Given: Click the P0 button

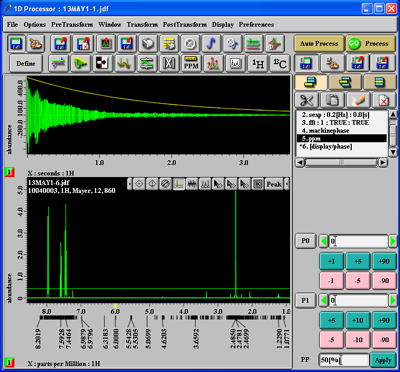Looking at the screenshot, I should [305, 241].
